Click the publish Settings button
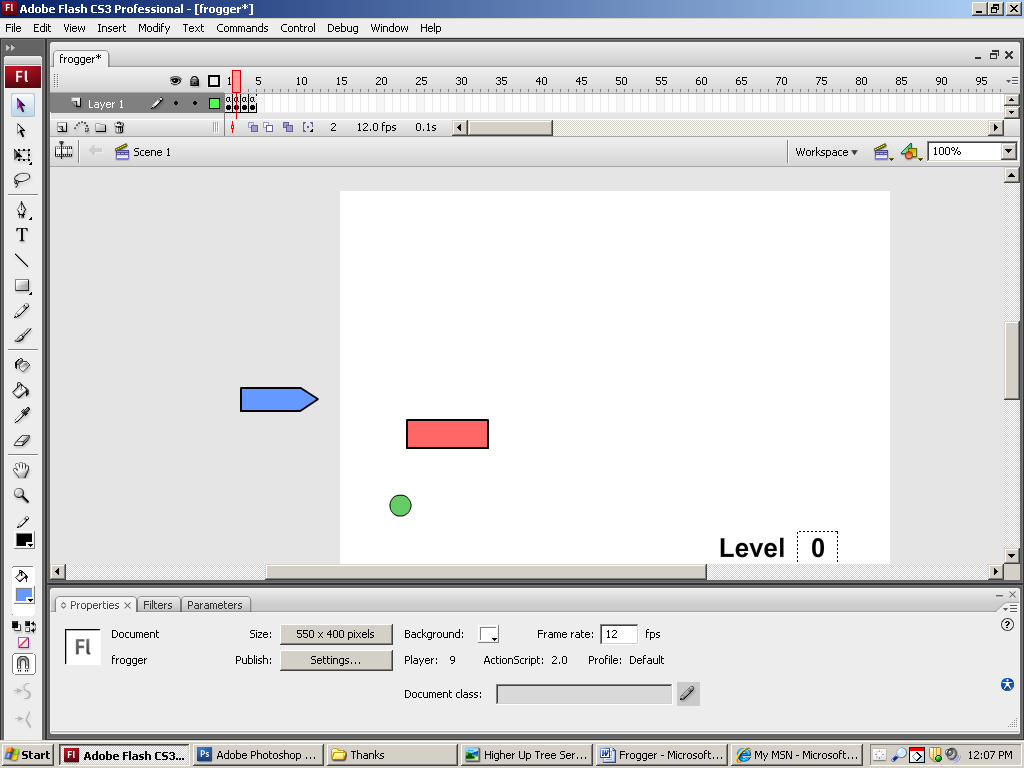The width and height of the screenshot is (1024, 768). point(335,660)
